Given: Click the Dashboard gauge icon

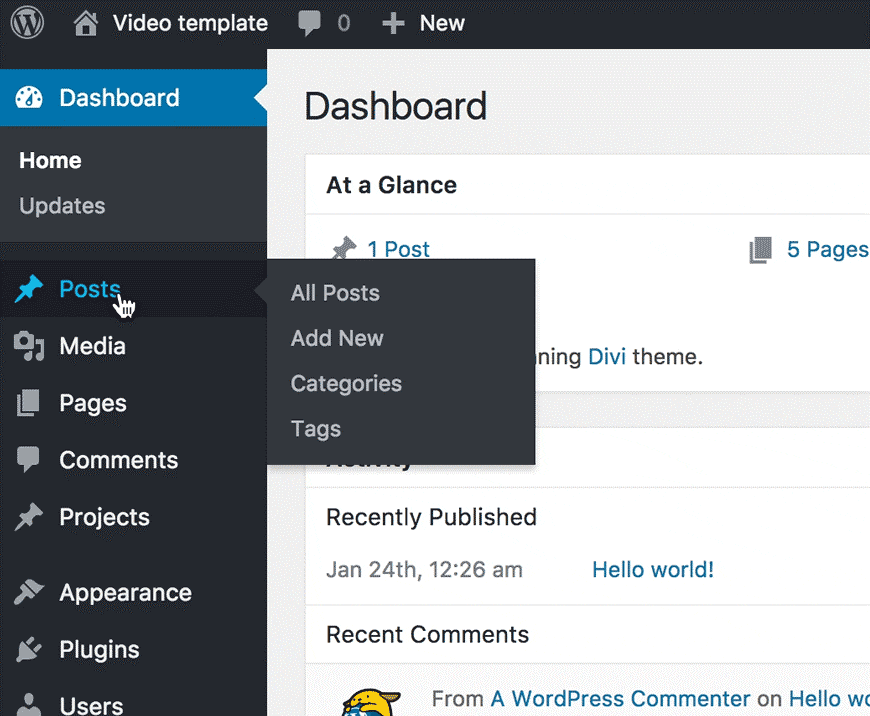Looking at the screenshot, I should (29, 98).
